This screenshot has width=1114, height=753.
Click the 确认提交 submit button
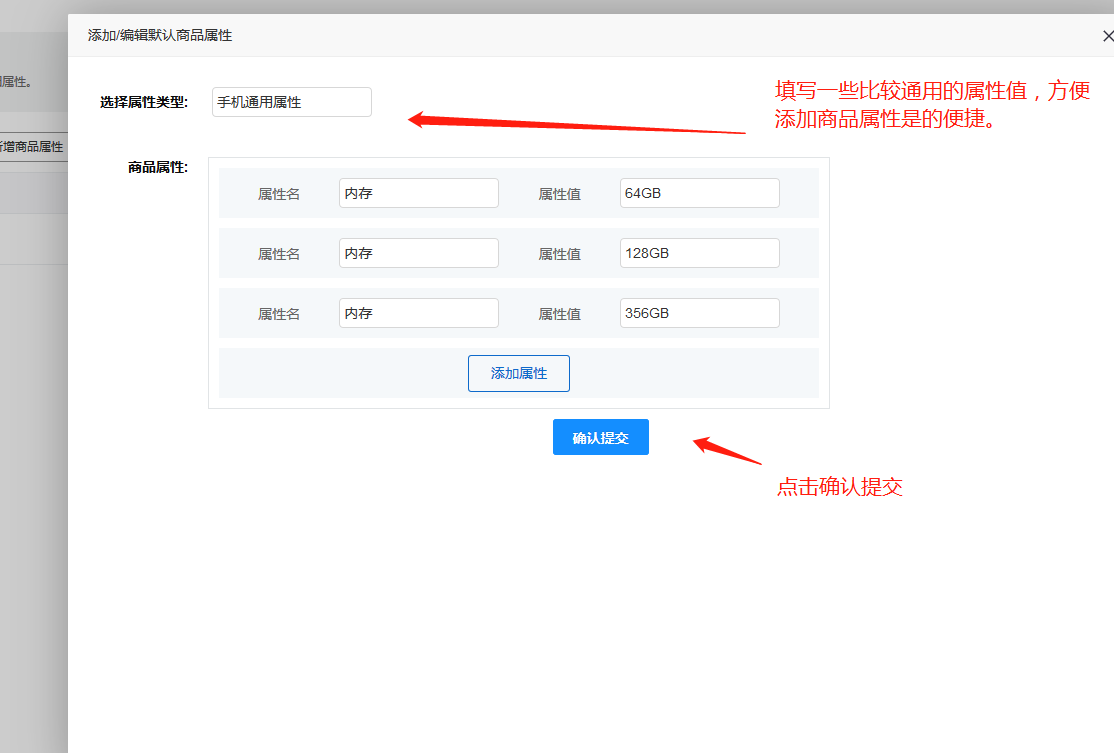[x=600, y=437]
